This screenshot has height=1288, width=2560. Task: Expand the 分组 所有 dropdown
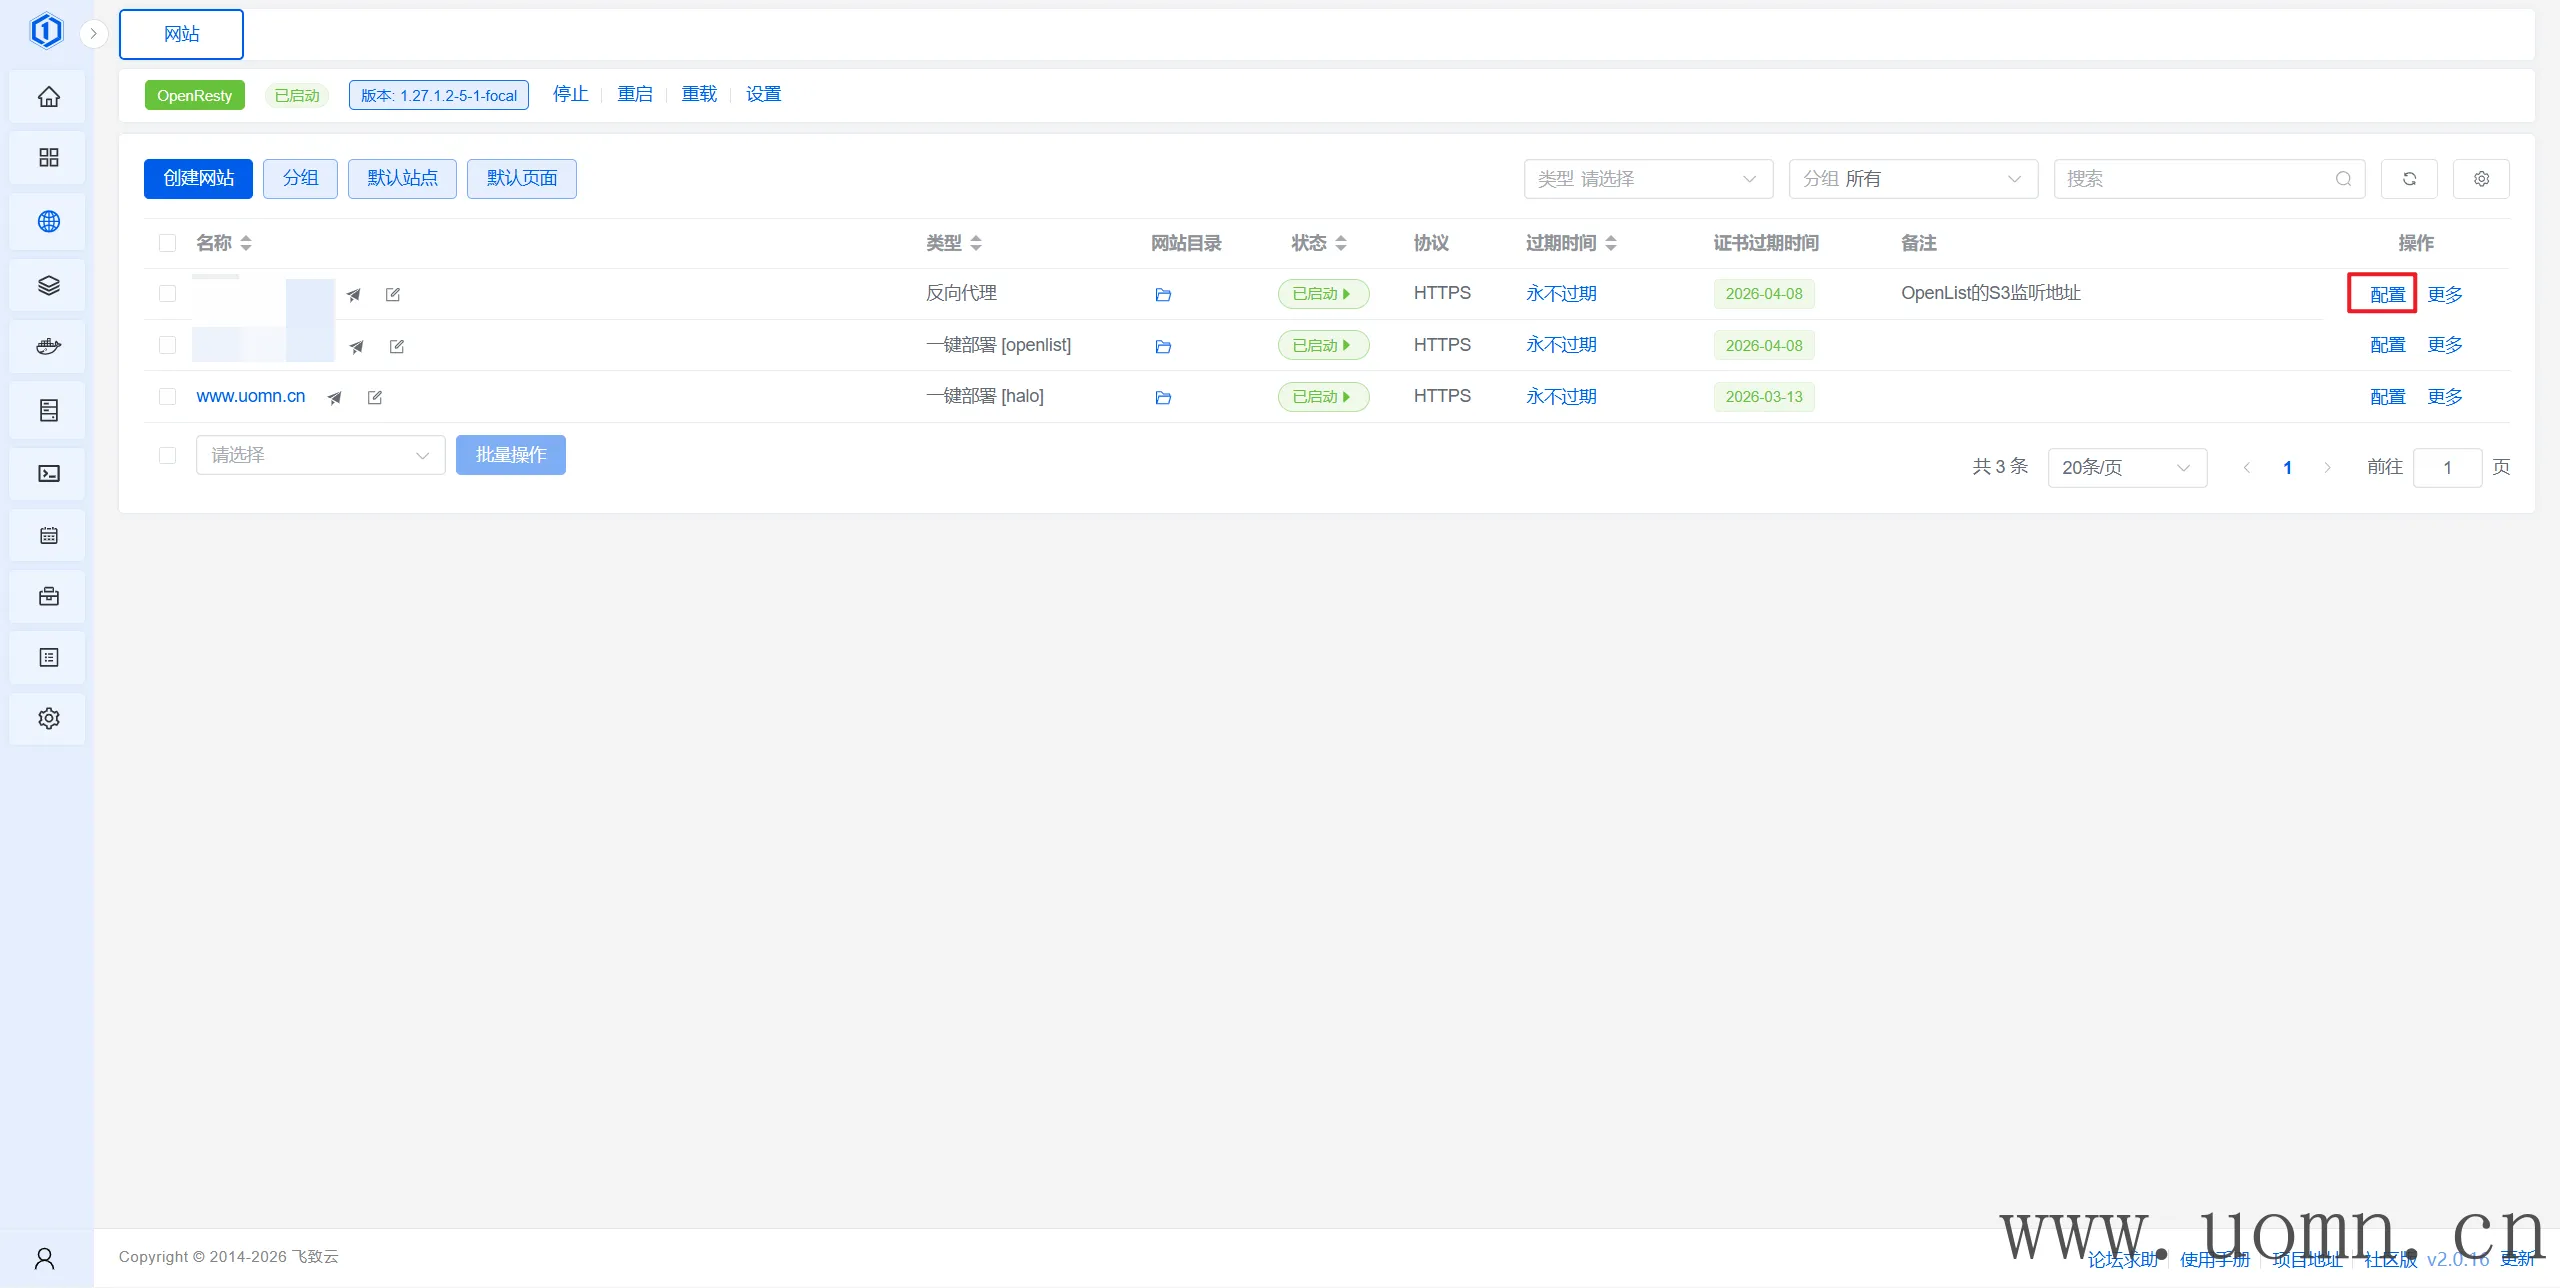coord(1912,179)
